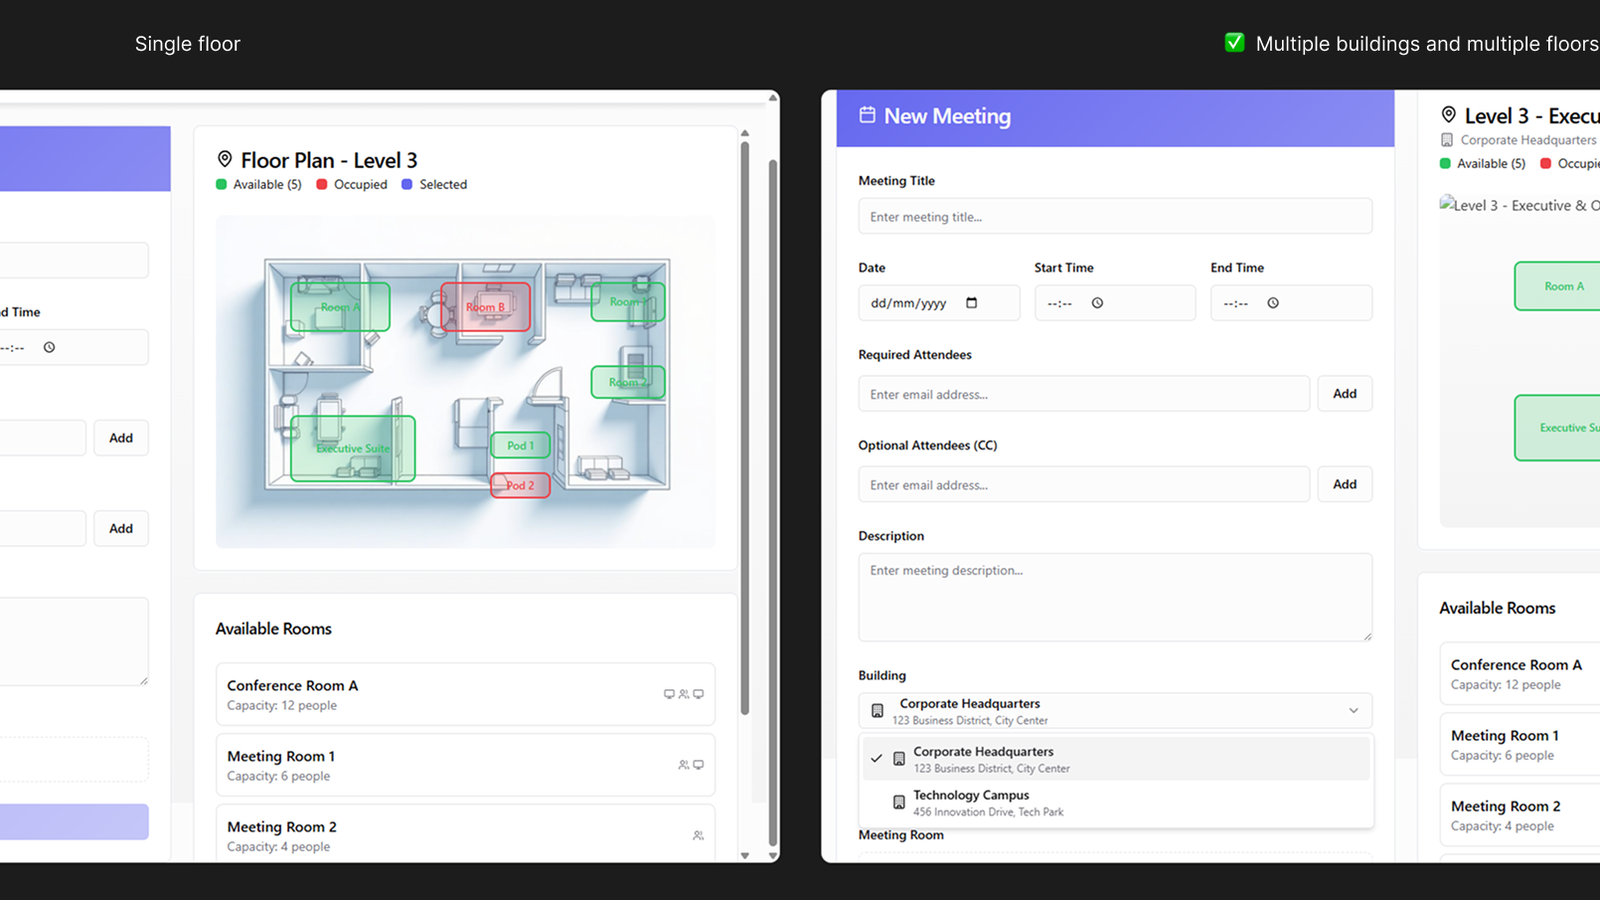Click the location pin icon beside Floor Plan - Level 3

tap(225, 159)
